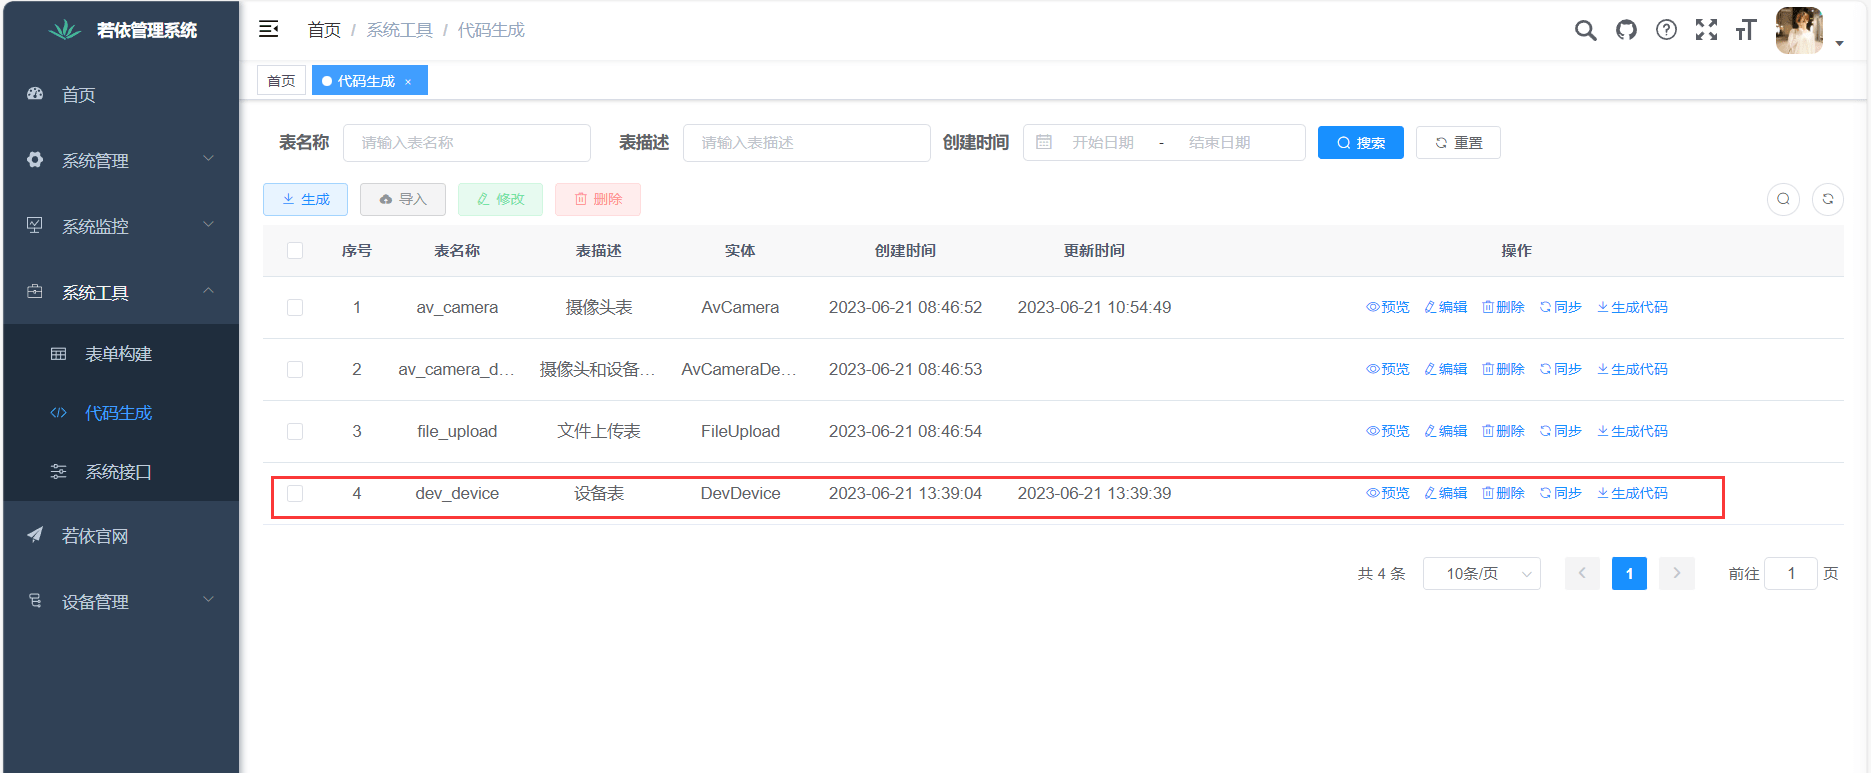The image size is (1871, 773).
Task: Go to 首页 in sidebar
Action: tap(121, 94)
